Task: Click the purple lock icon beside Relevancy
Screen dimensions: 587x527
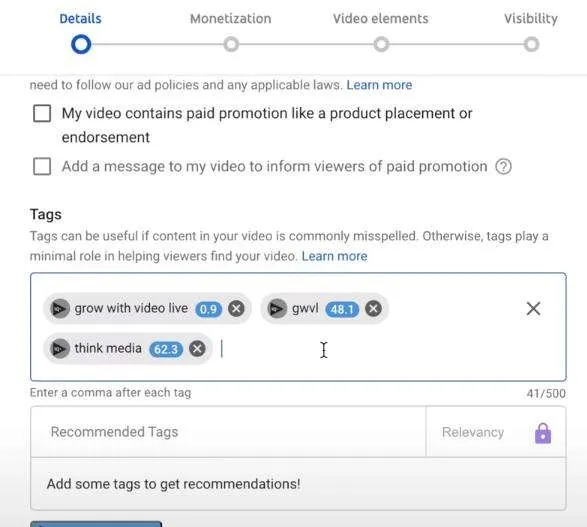Action: pyautogui.click(x=543, y=433)
